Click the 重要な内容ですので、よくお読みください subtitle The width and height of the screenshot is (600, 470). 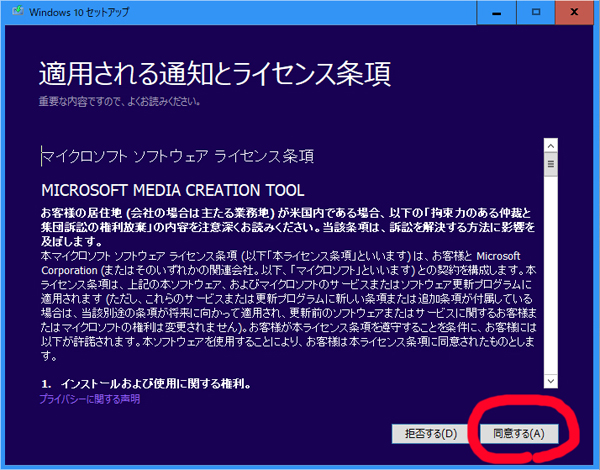click(x=119, y=101)
